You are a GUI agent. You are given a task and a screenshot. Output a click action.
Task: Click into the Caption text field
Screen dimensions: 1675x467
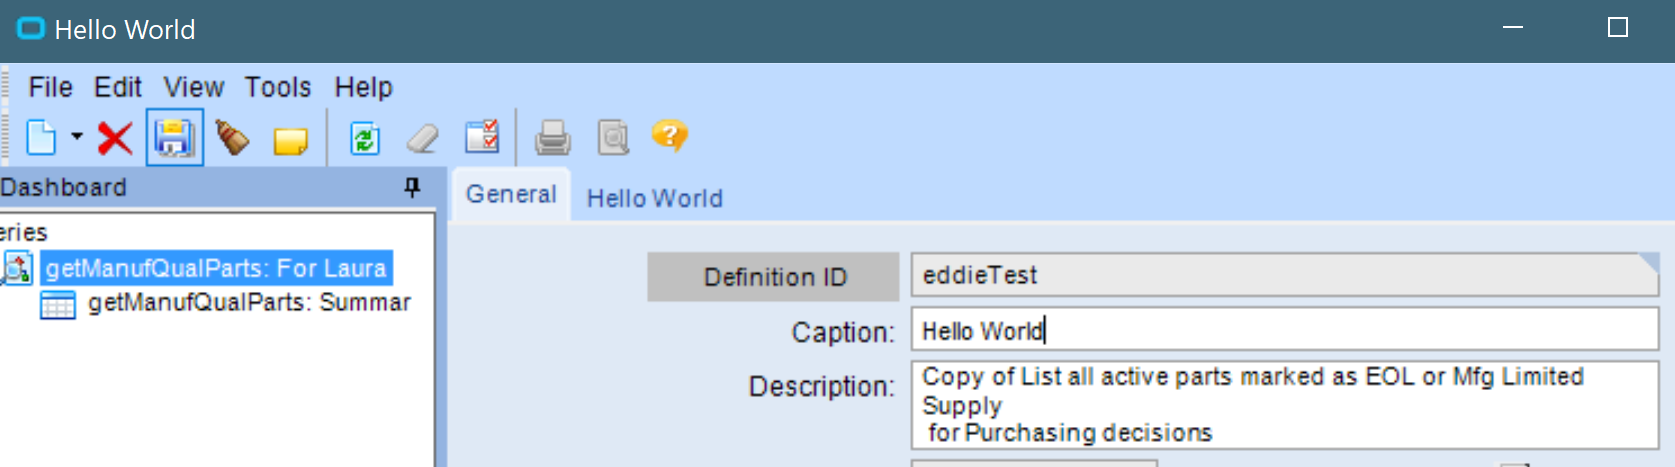[1285, 330]
